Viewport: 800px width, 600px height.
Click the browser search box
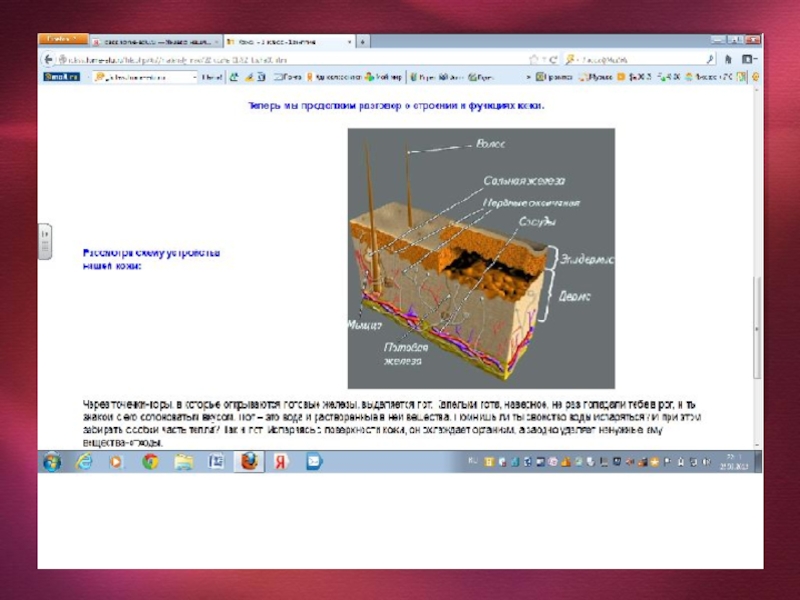point(640,60)
